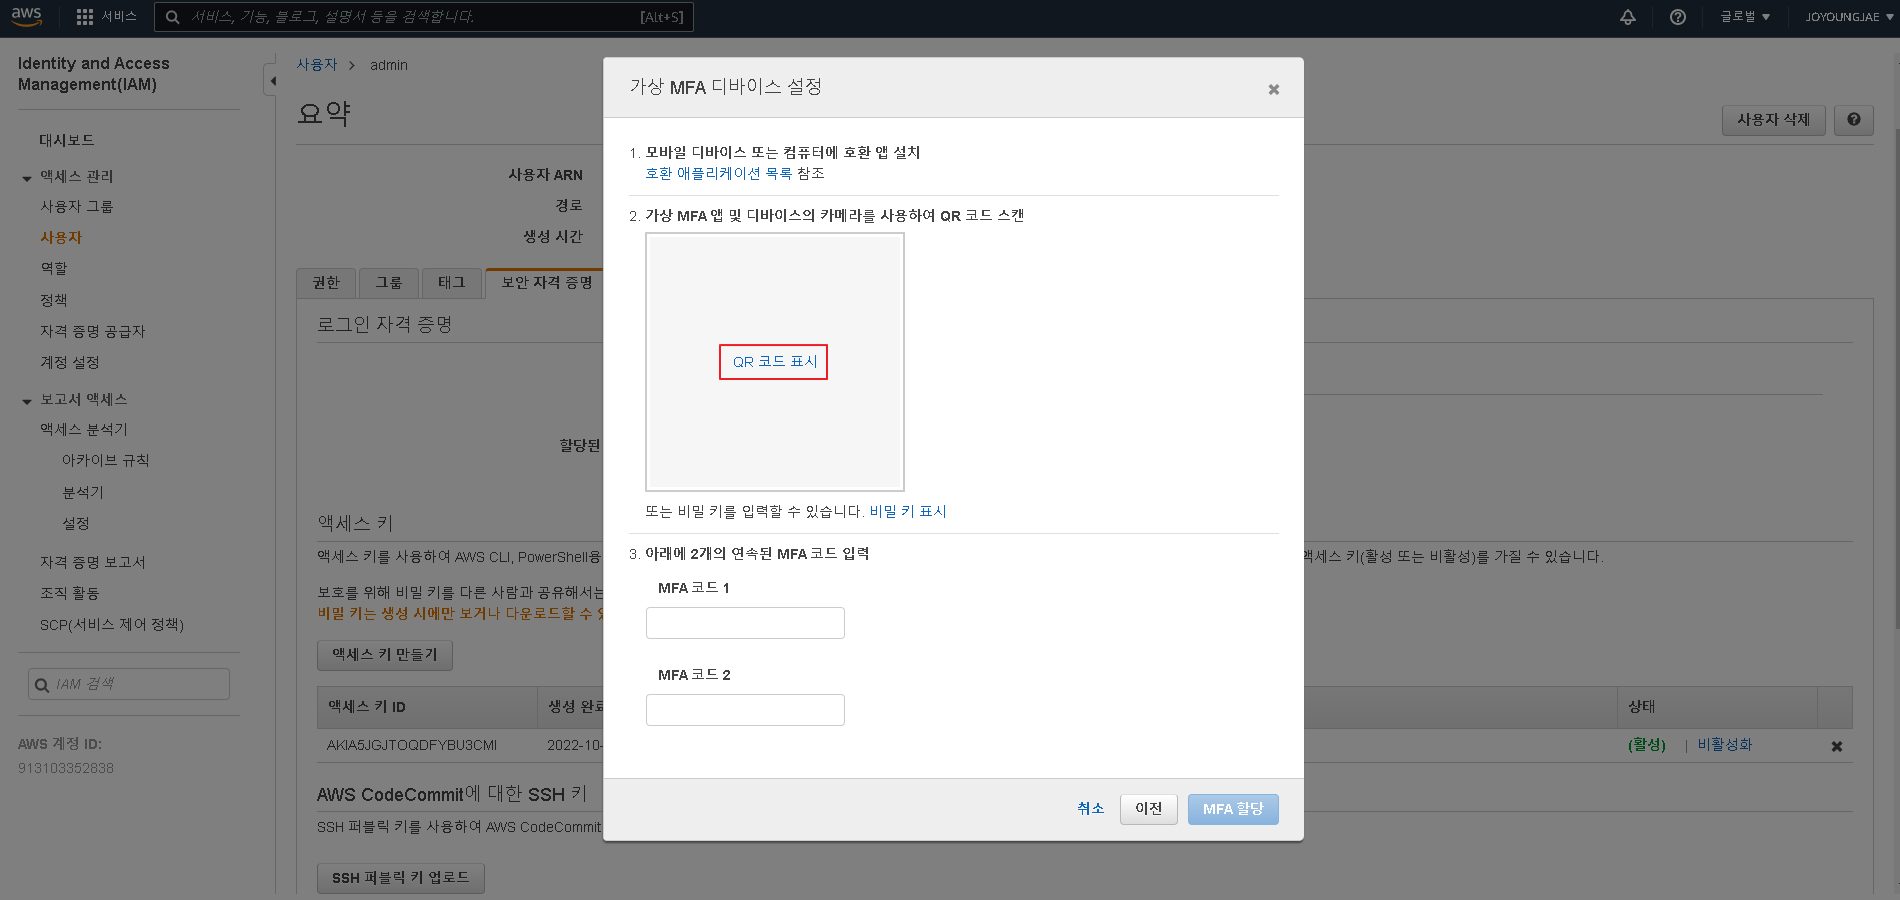Image resolution: width=1900 pixels, height=900 pixels.
Task: Open 사용자 그룹 in the sidebar
Action: point(76,206)
